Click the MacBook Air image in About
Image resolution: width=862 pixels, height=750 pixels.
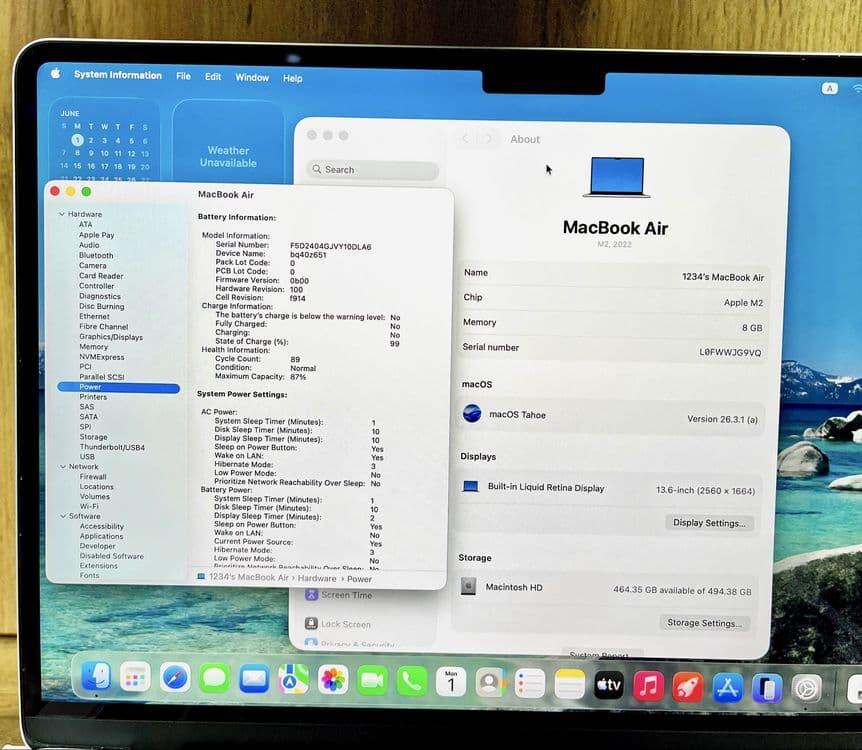tap(617, 177)
